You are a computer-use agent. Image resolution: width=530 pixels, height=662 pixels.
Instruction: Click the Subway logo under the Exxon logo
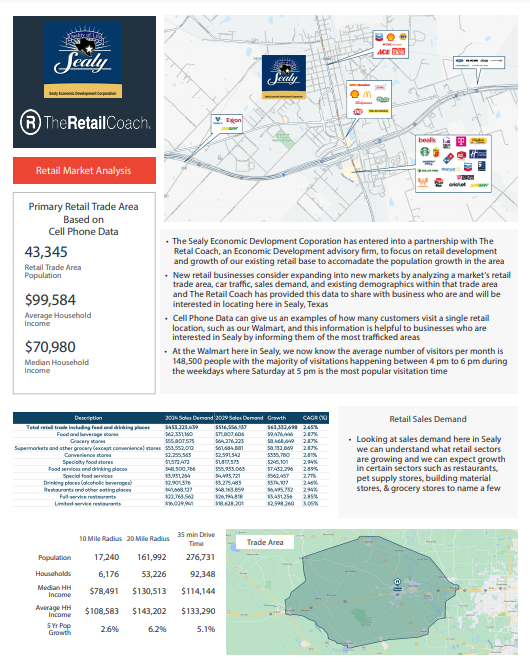click(x=229, y=128)
